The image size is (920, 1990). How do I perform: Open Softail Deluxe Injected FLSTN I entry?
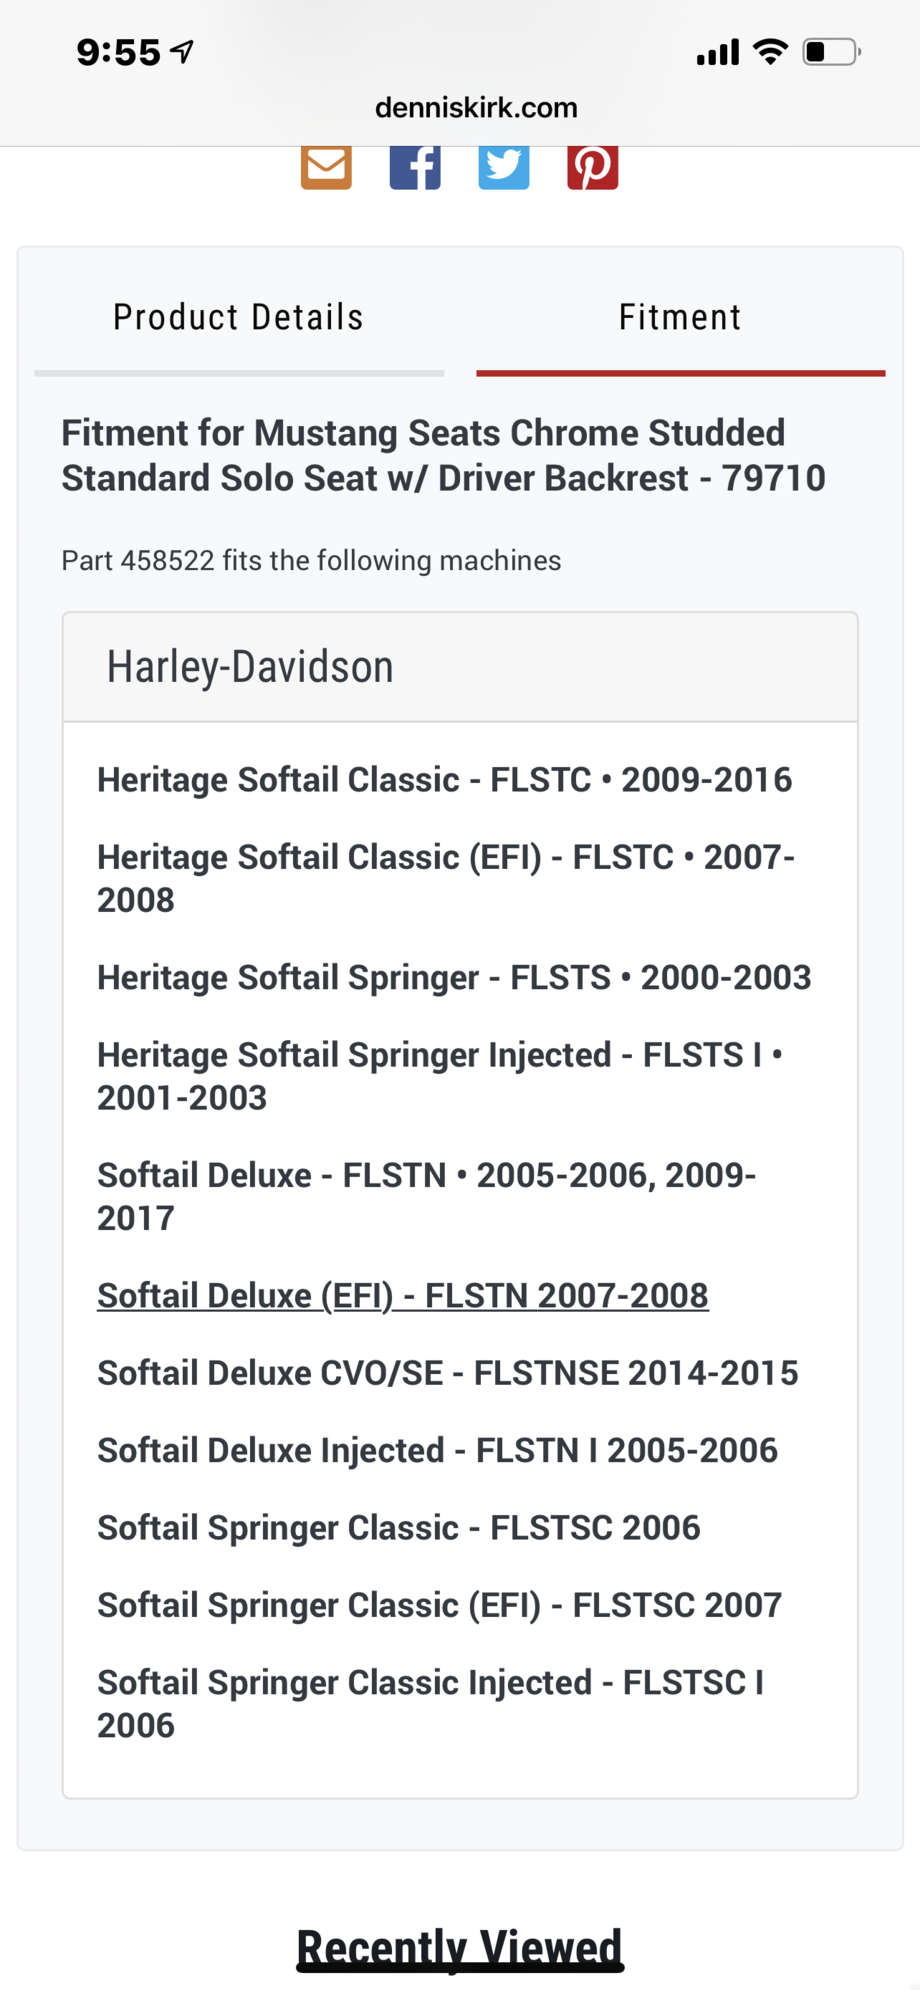coord(437,1451)
